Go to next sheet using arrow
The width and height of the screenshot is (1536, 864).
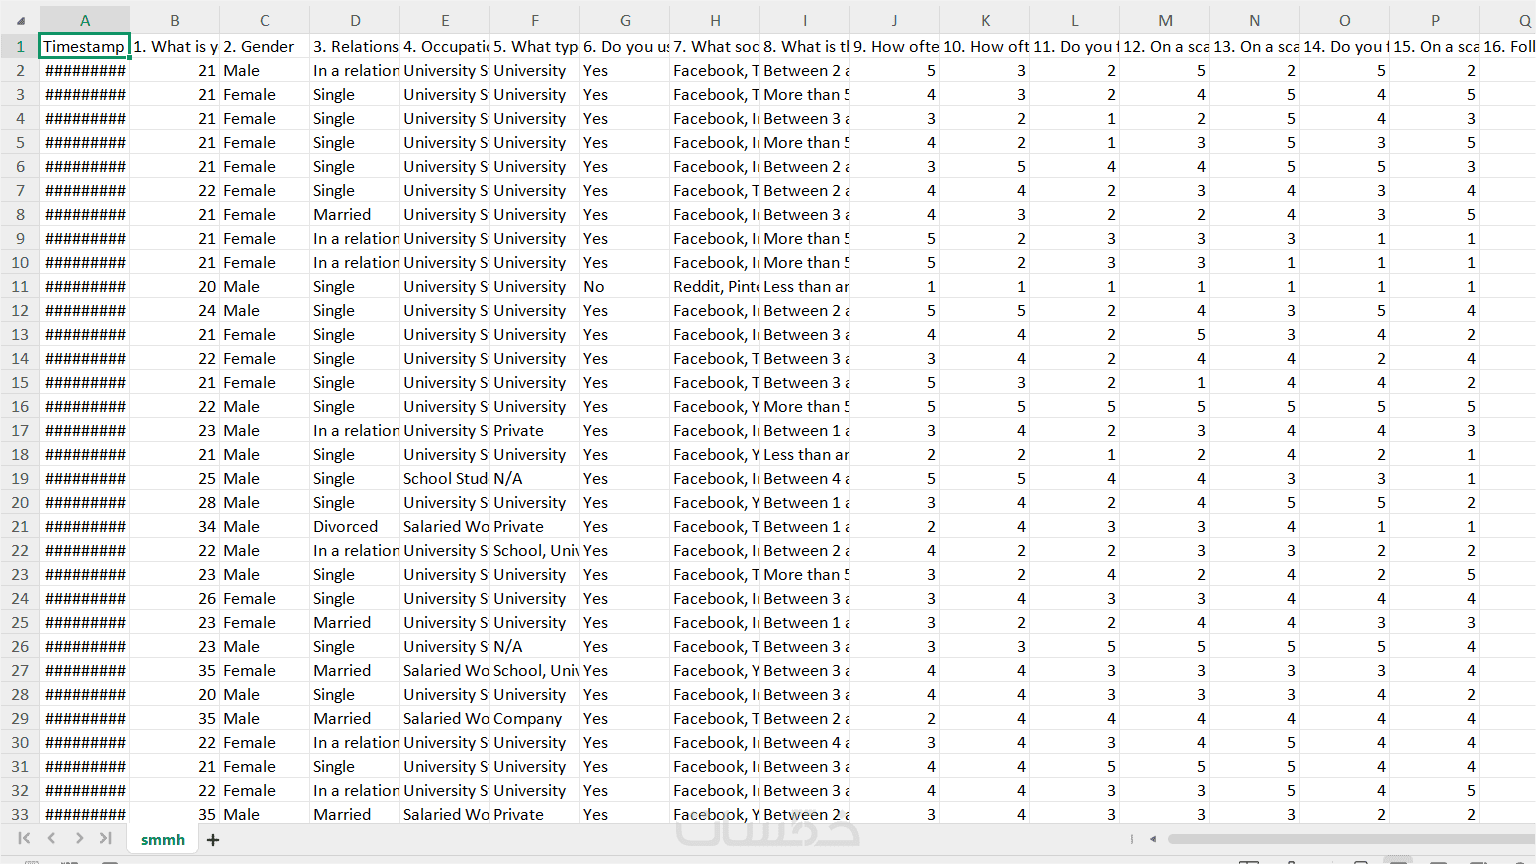coord(79,839)
